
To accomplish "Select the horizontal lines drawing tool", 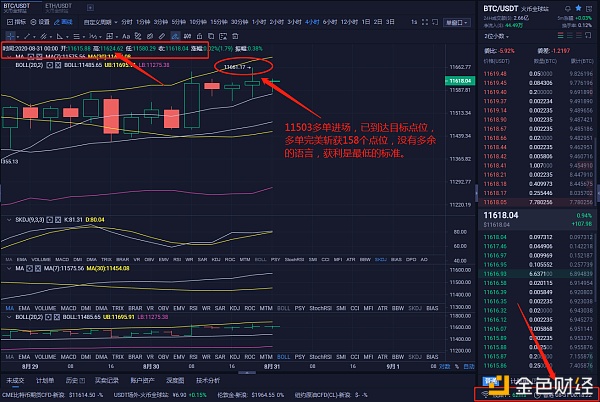I will [x=76, y=36].
